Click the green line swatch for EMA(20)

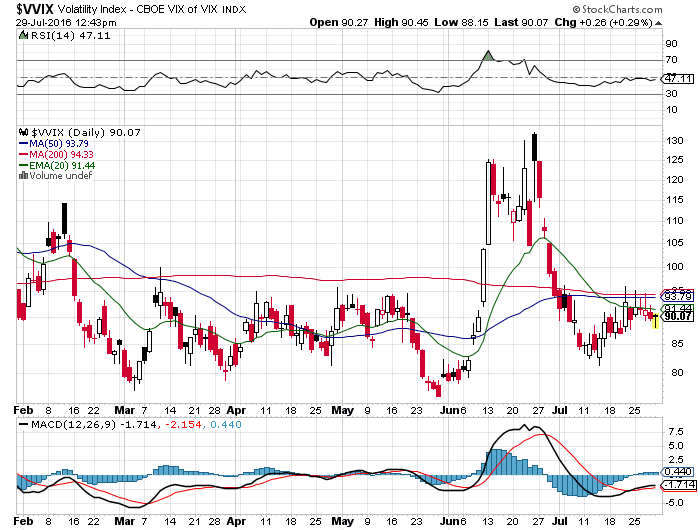pyautogui.click(x=23, y=166)
